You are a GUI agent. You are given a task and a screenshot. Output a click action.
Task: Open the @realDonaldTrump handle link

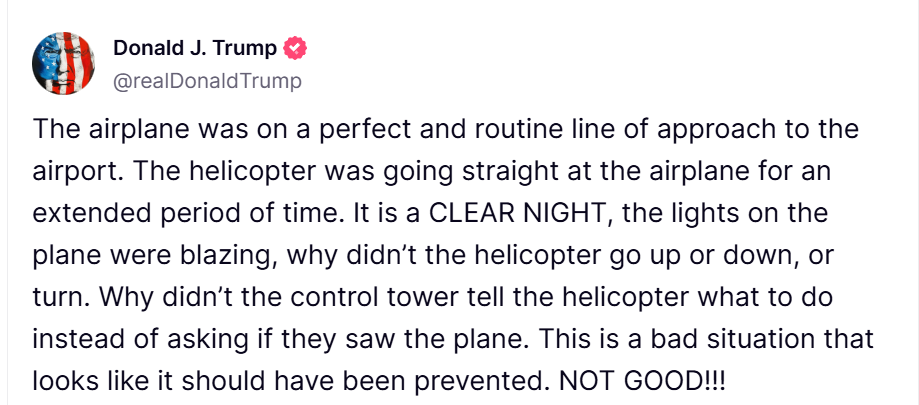[x=207, y=80]
